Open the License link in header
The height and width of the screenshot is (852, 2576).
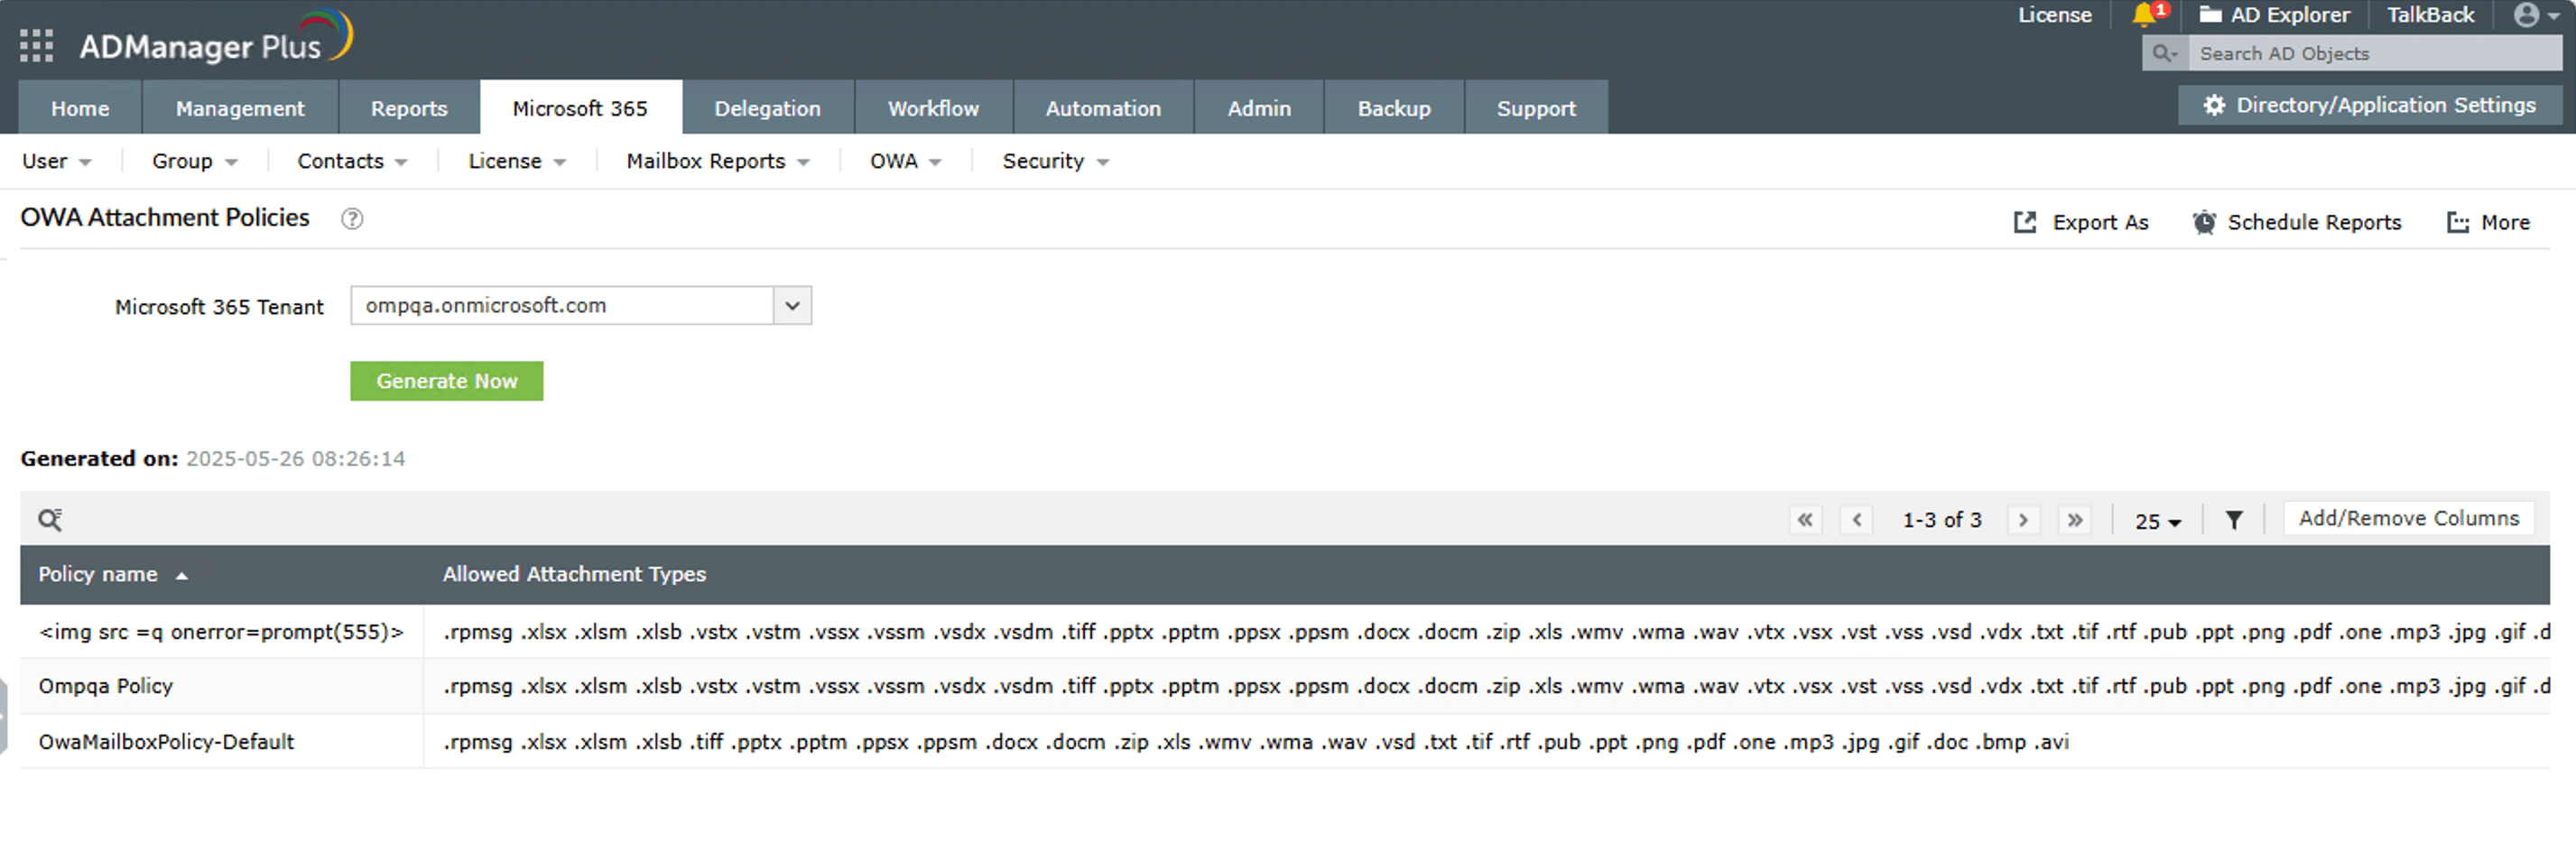point(2054,15)
